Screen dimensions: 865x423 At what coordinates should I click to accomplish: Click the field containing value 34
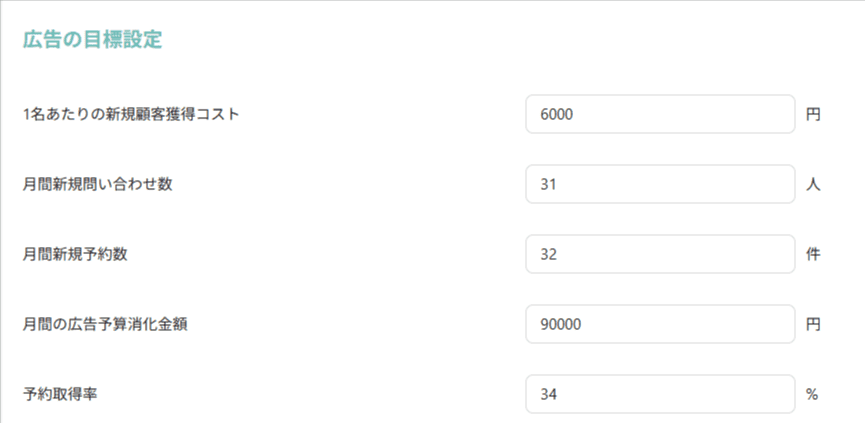(660, 394)
